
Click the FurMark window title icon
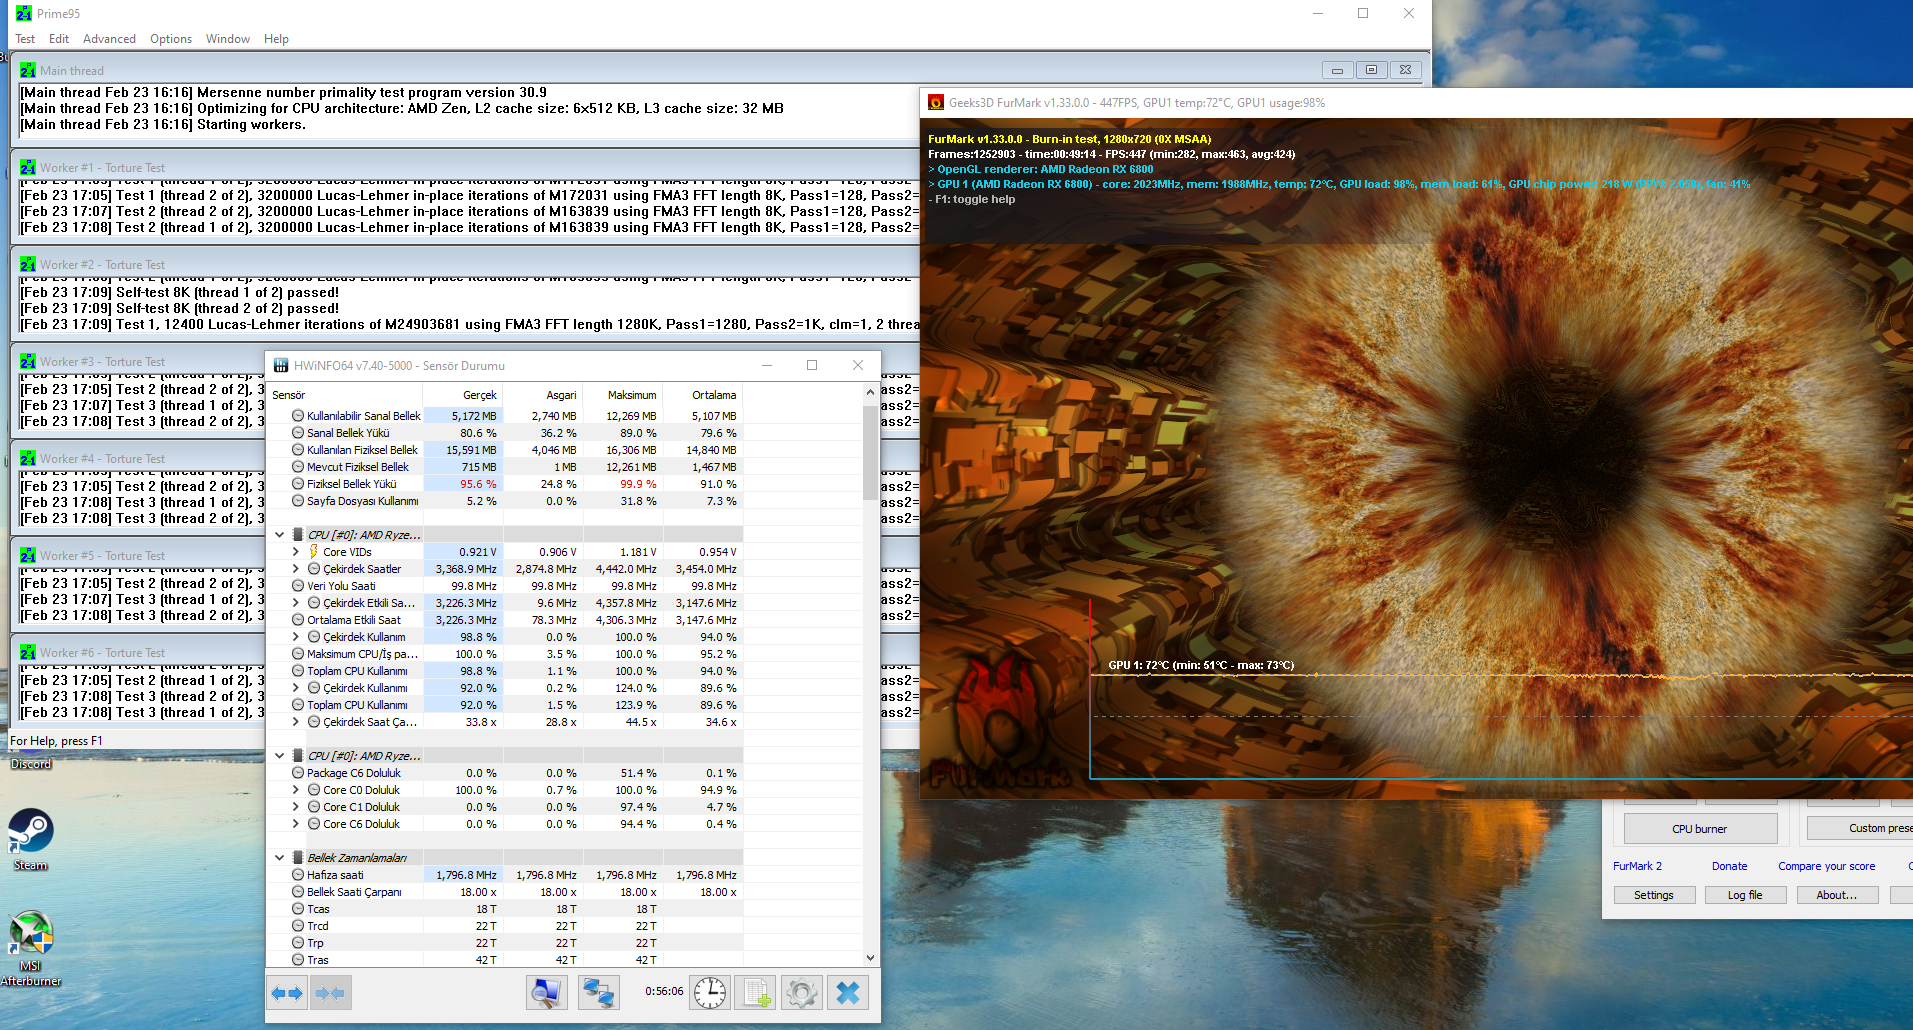936,102
